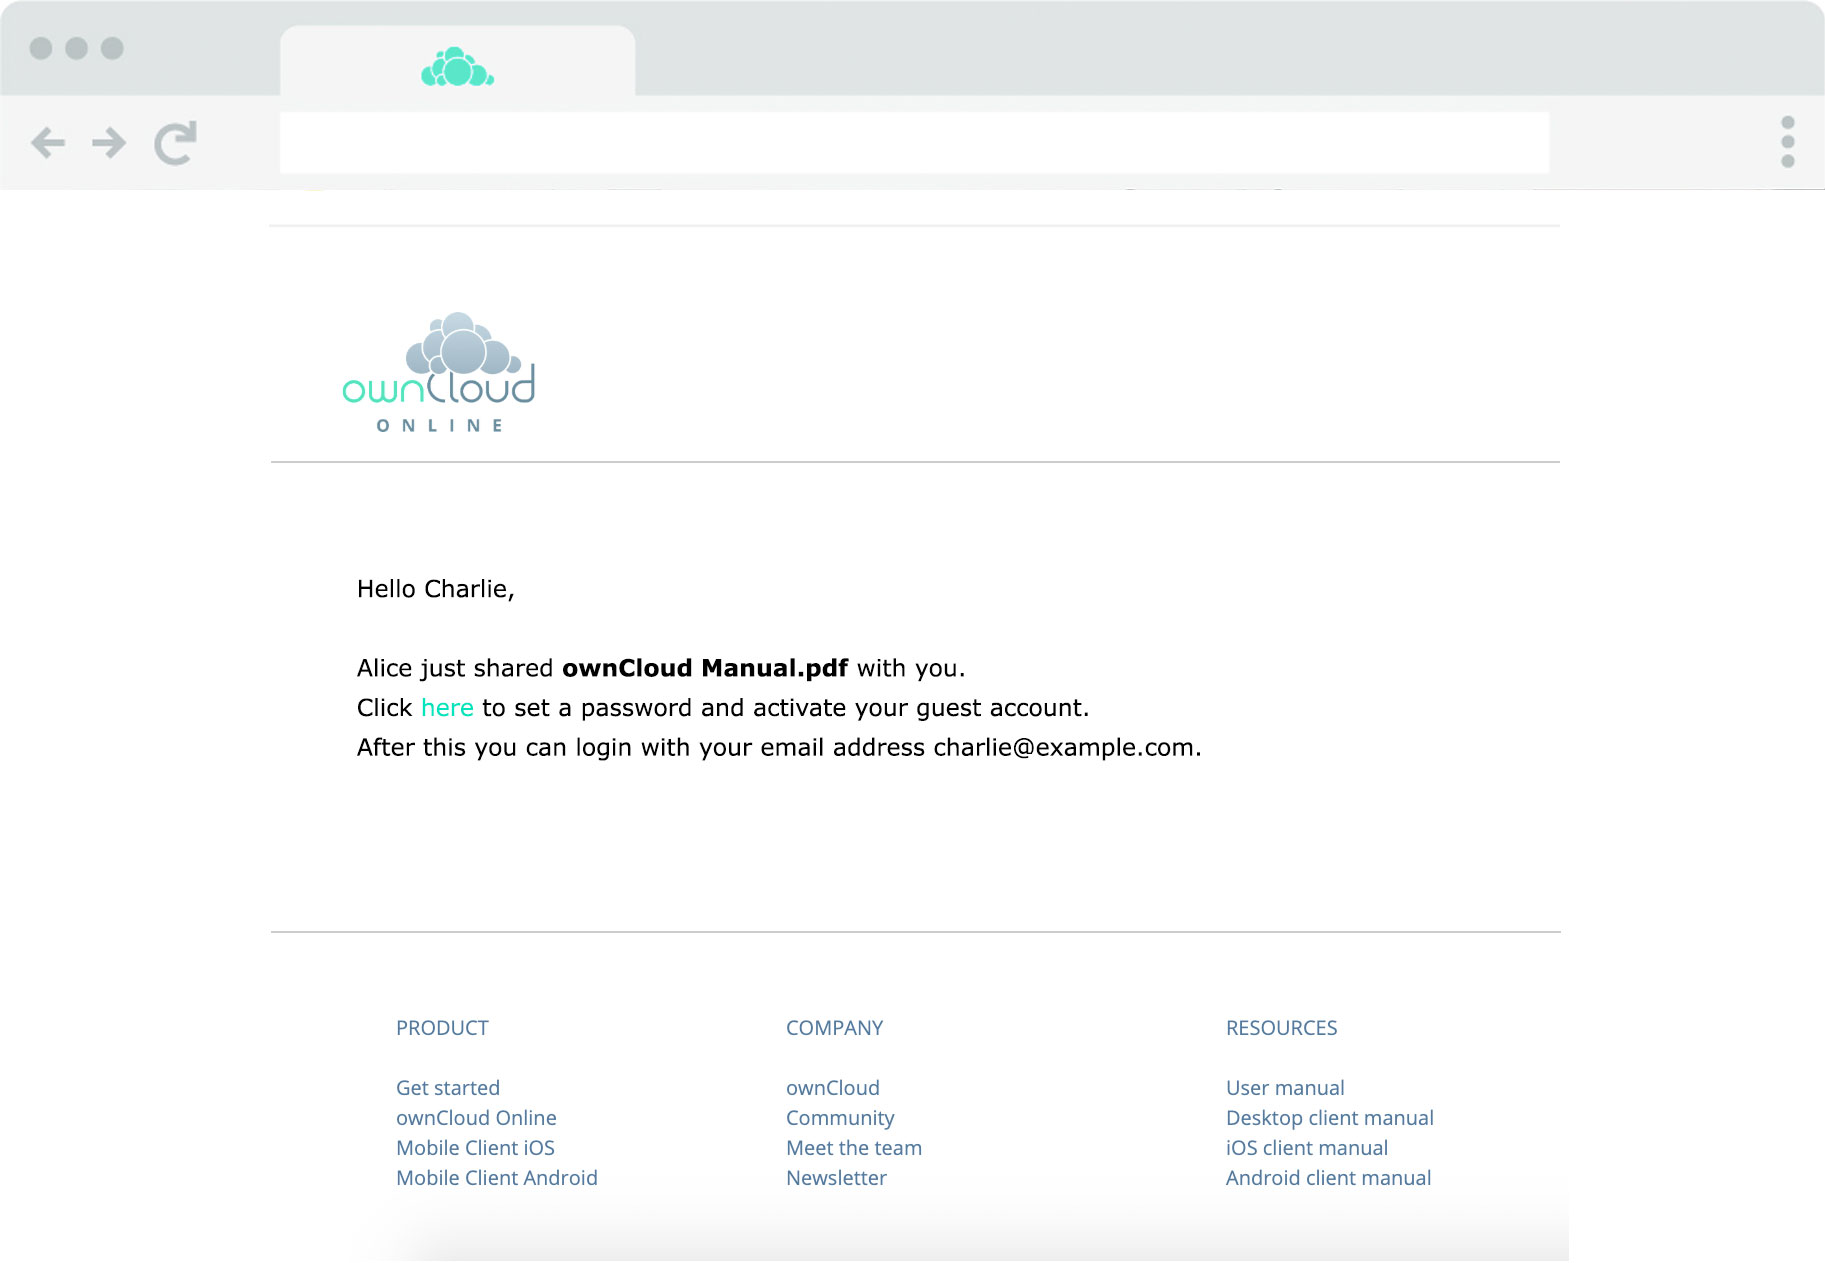Select the ownCloud browser tab
The image size is (1825, 1263).
(457, 67)
